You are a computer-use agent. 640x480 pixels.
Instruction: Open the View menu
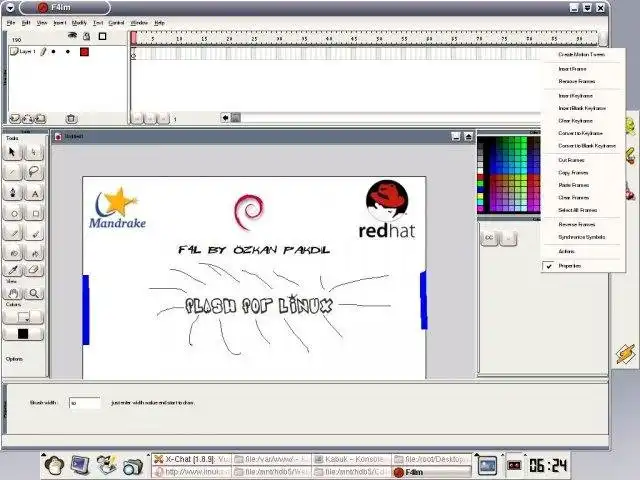point(42,23)
